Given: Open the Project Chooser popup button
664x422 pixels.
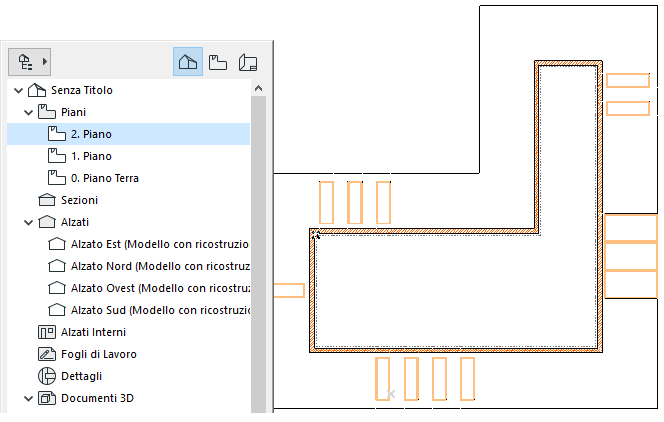Looking at the screenshot, I should pos(29,62).
